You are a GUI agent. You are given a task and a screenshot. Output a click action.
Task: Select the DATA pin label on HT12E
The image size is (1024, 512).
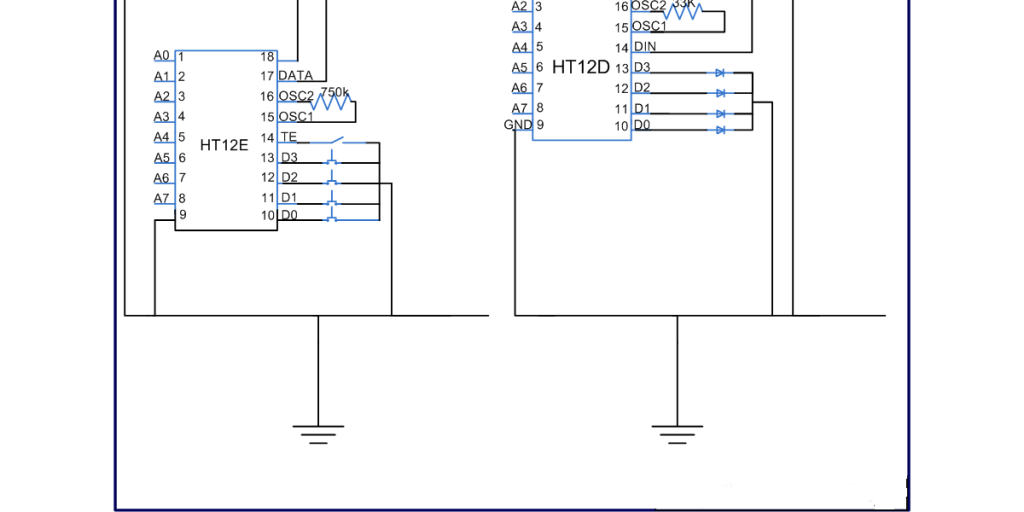[x=295, y=76]
